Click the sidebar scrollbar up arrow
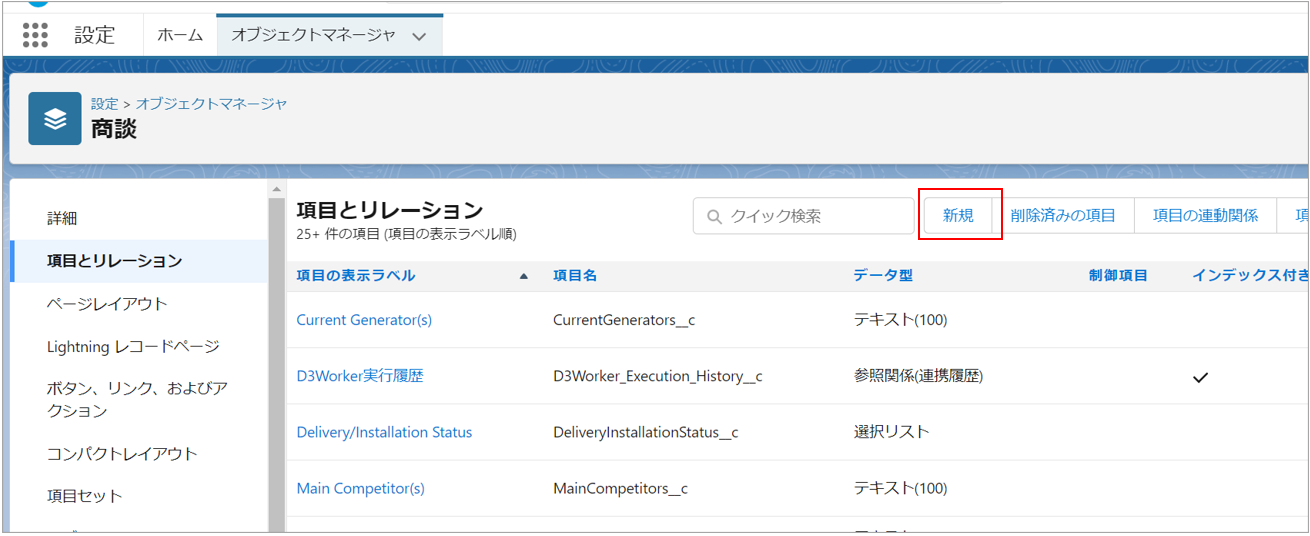 point(277,189)
